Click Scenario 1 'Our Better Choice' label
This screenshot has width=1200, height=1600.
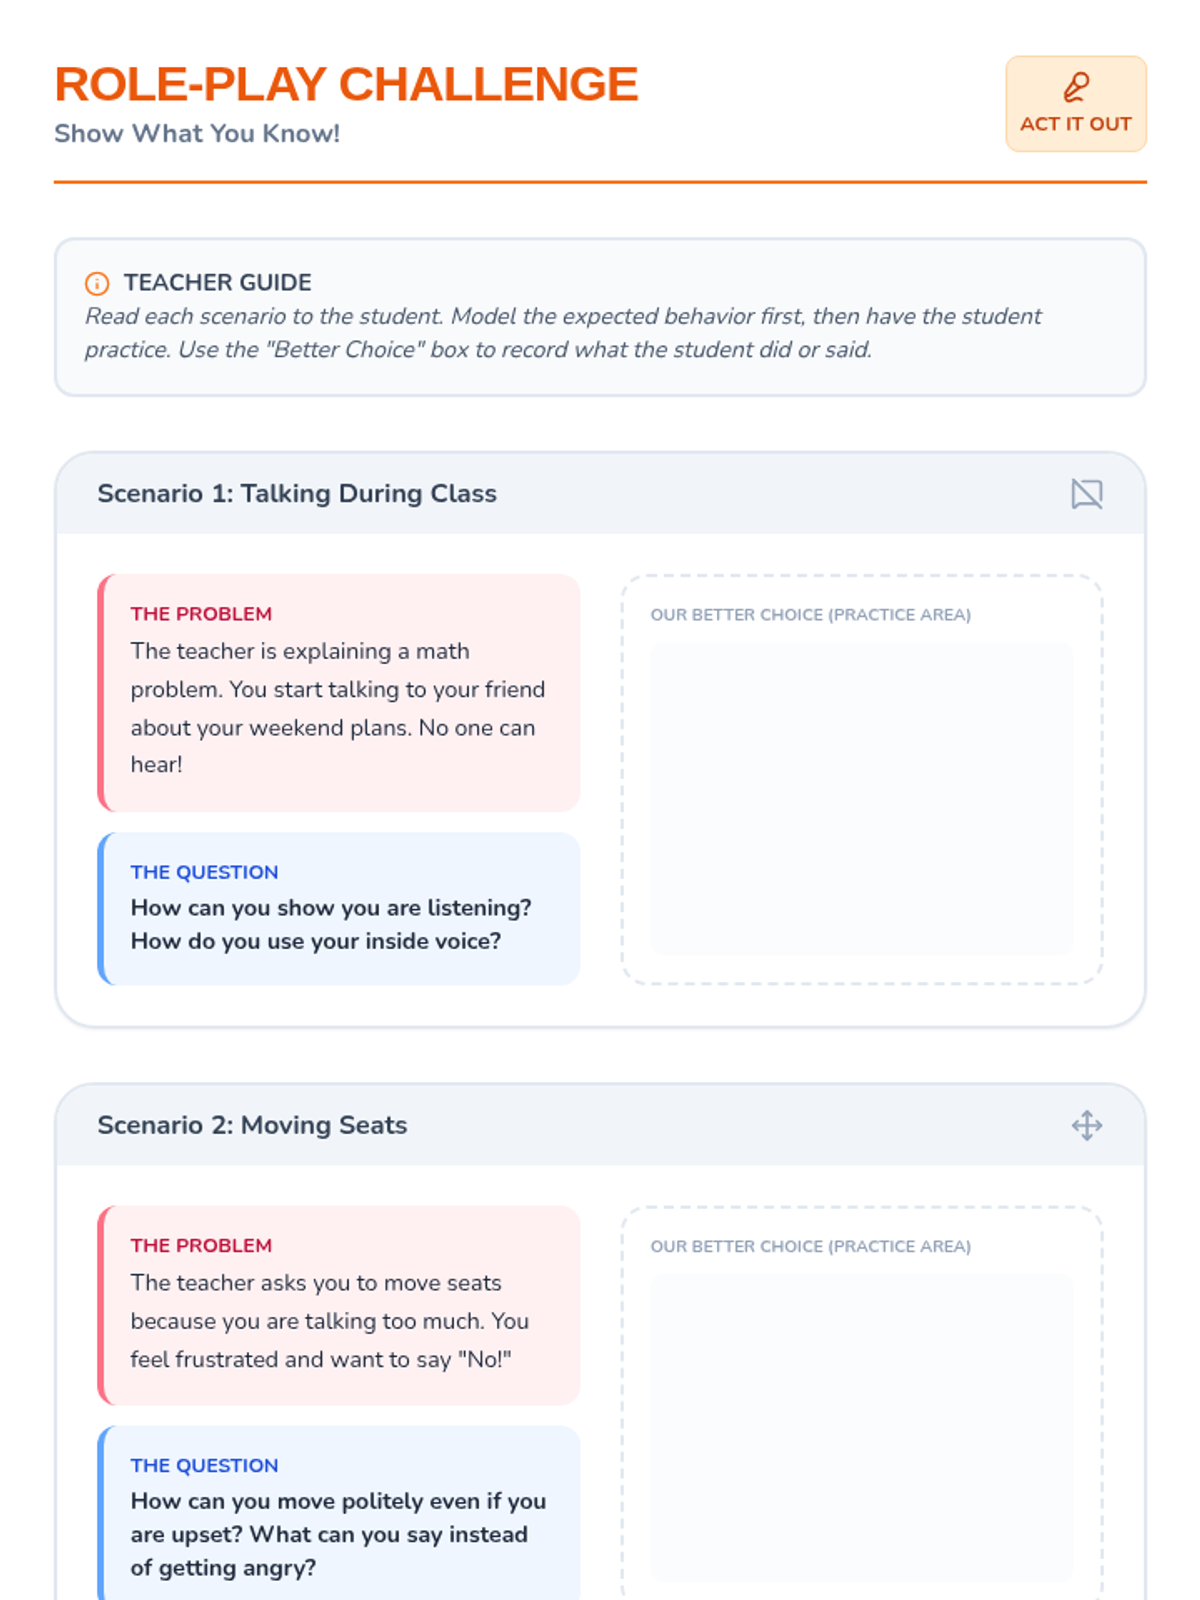coord(811,615)
